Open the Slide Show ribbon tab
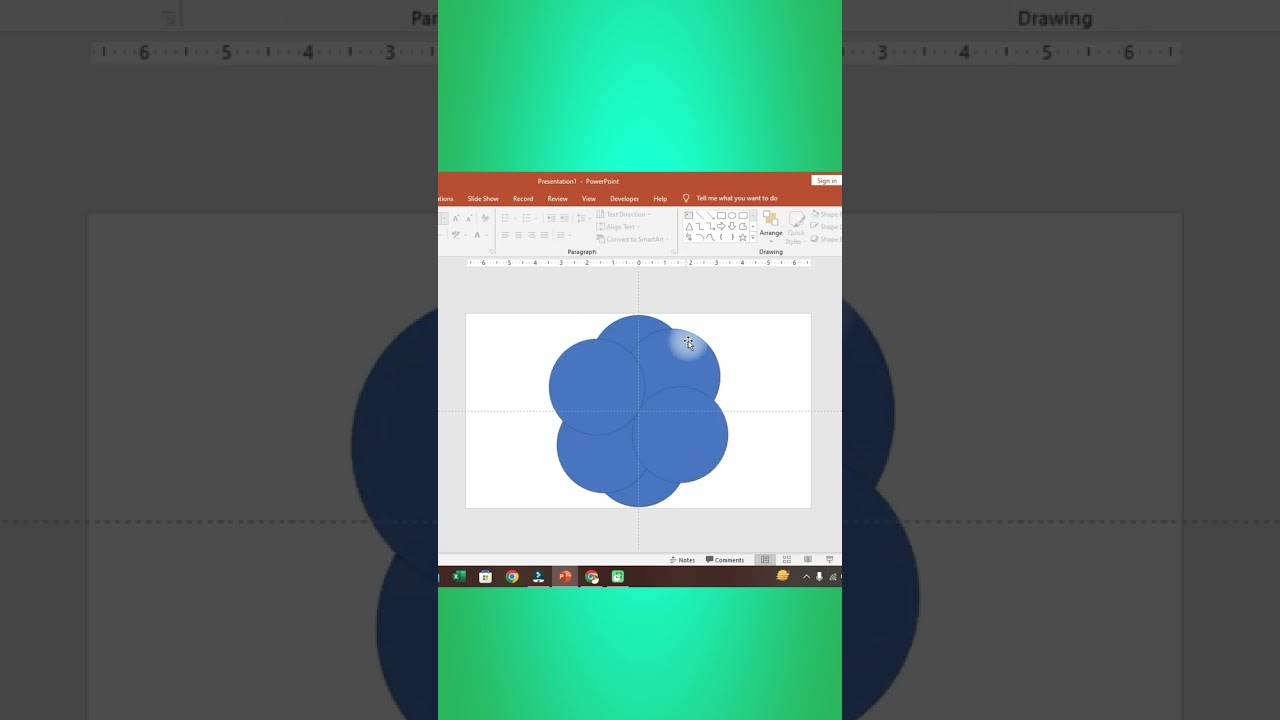 pyautogui.click(x=483, y=198)
